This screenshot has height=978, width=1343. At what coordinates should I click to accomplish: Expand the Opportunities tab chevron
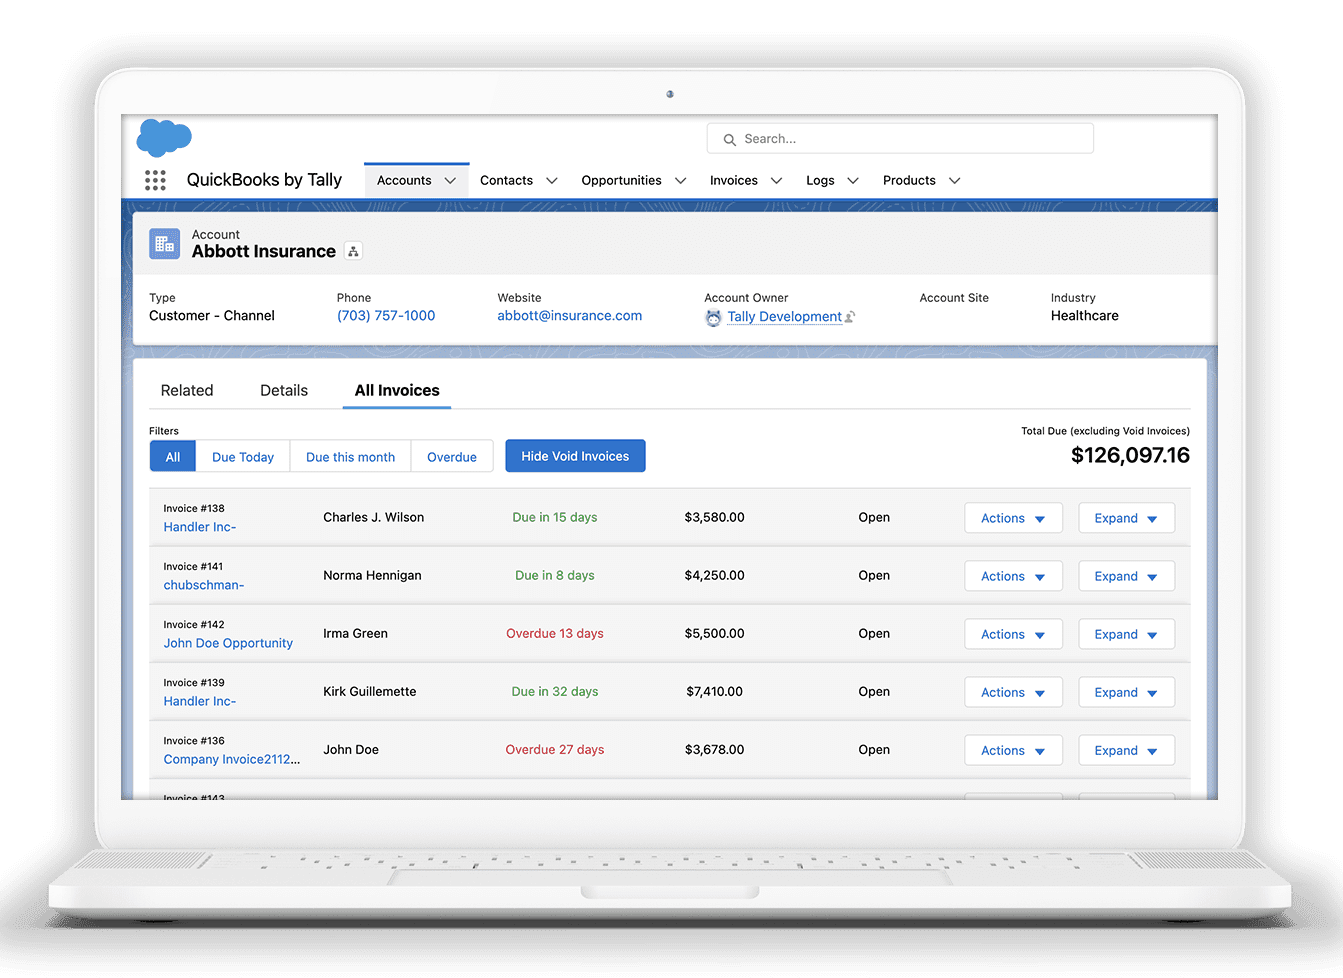point(681,181)
